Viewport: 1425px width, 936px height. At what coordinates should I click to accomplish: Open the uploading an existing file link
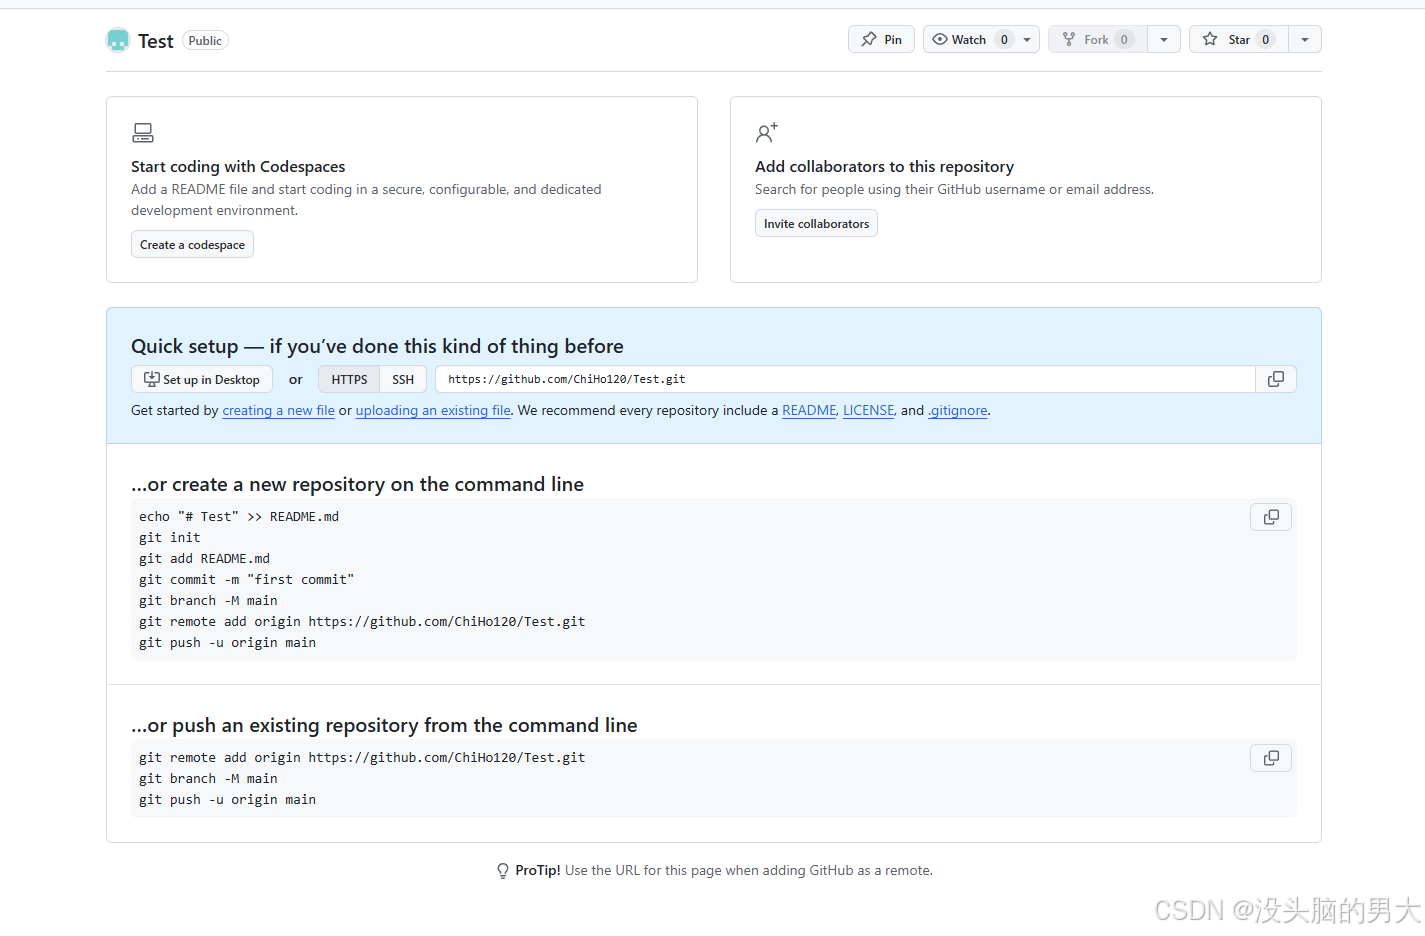coord(433,410)
